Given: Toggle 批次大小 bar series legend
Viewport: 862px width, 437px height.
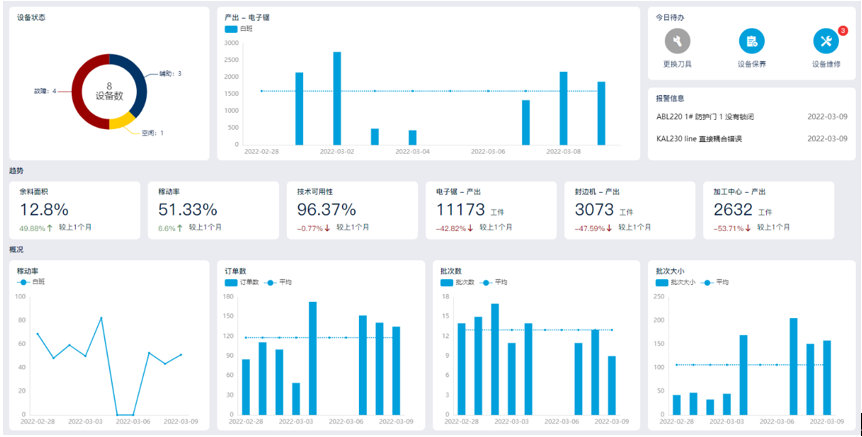Looking at the screenshot, I should (x=676, y=282).
